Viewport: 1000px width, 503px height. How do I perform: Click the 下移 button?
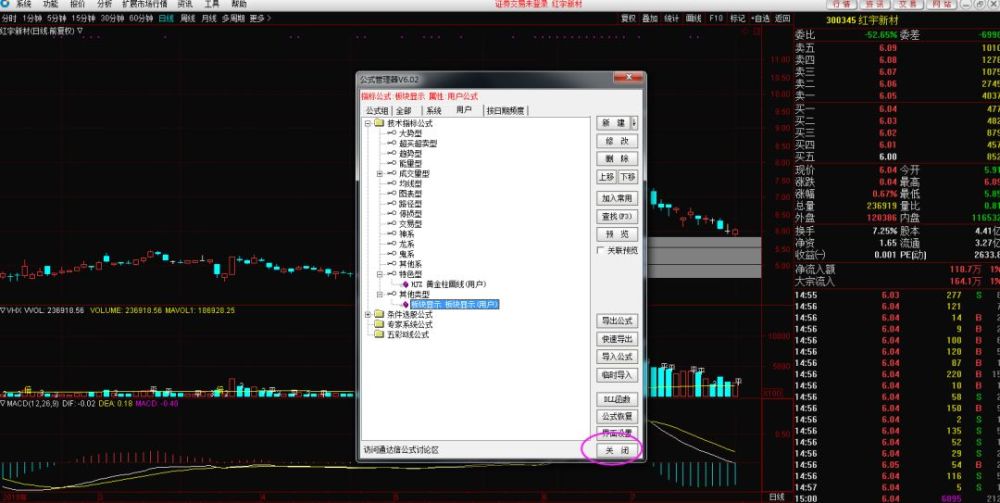628,177
